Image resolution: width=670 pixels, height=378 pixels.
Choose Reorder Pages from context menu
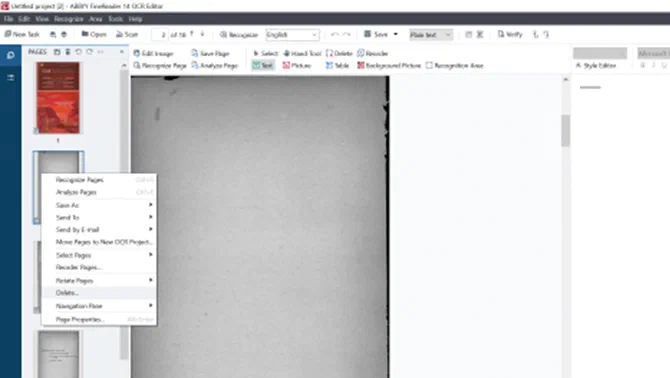tap(99, 267)
